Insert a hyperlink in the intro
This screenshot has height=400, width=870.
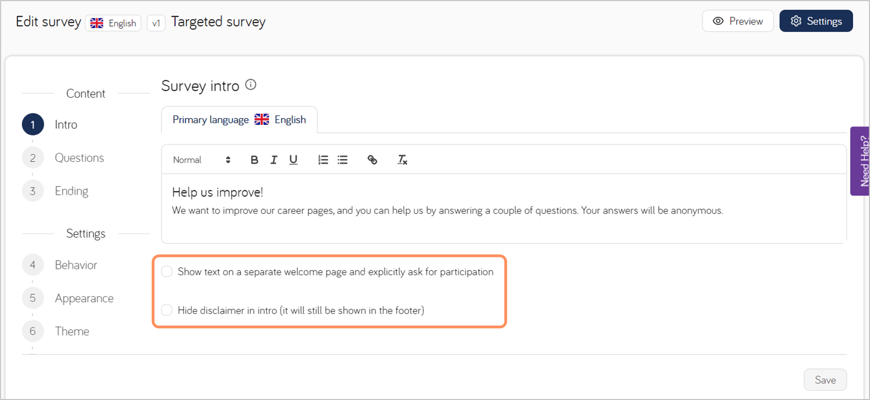click(372, 160)
